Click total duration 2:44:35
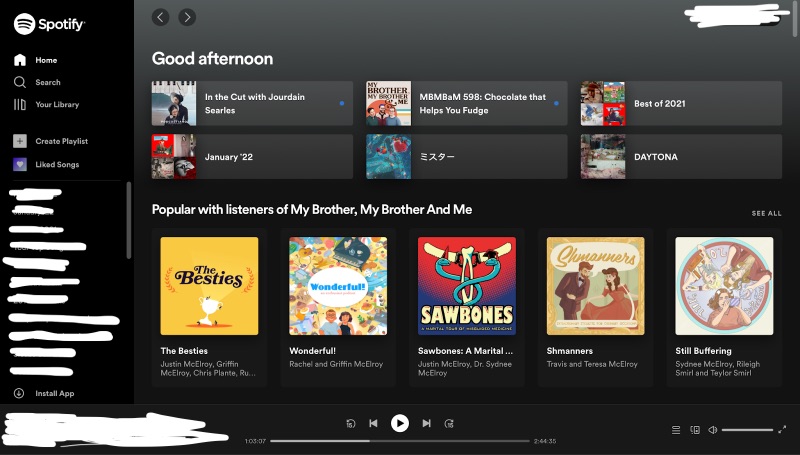 (x=545, y=441)
